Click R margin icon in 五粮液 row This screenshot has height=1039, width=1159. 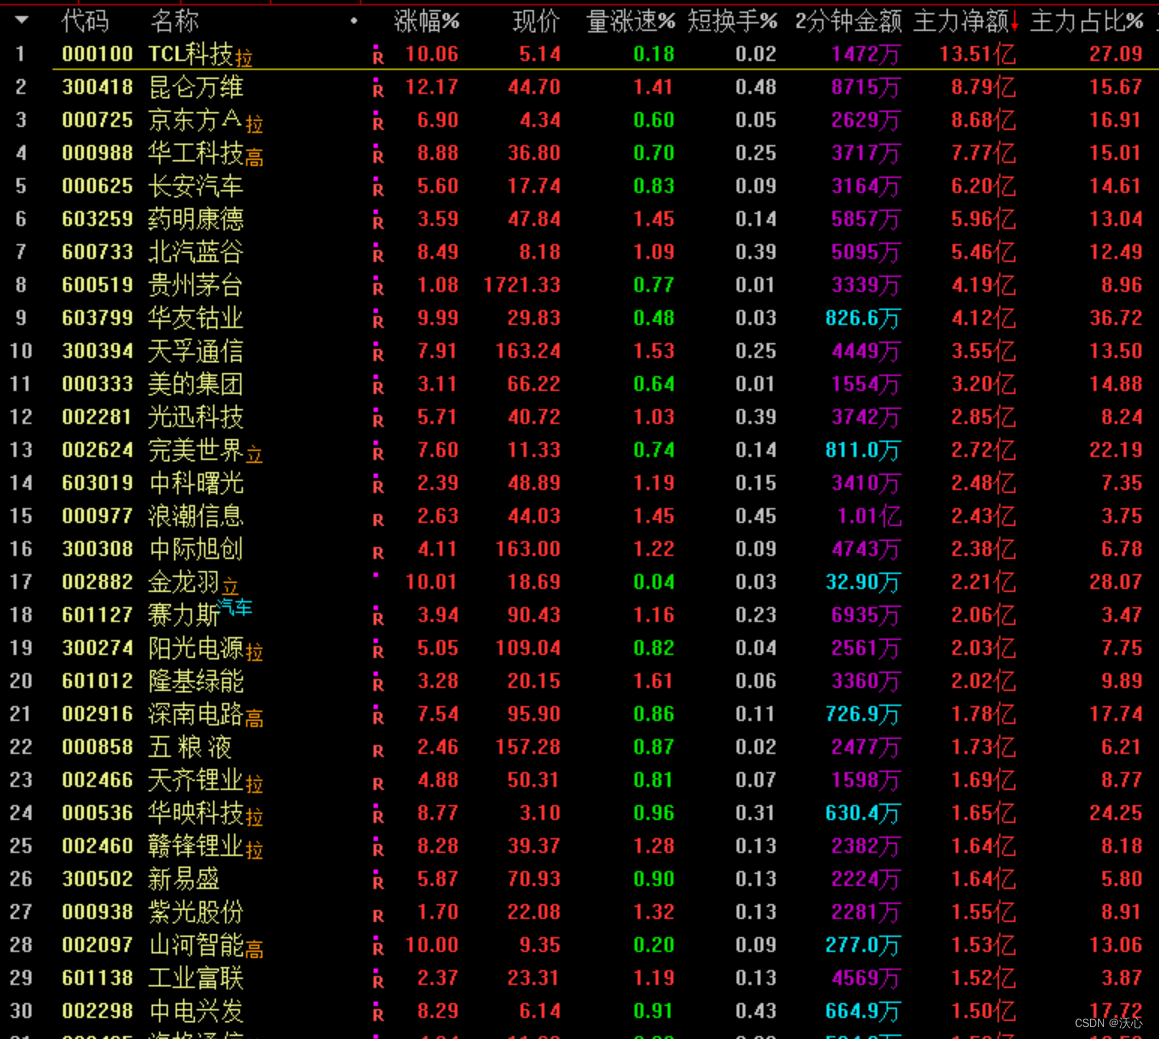tap(378, 750)
